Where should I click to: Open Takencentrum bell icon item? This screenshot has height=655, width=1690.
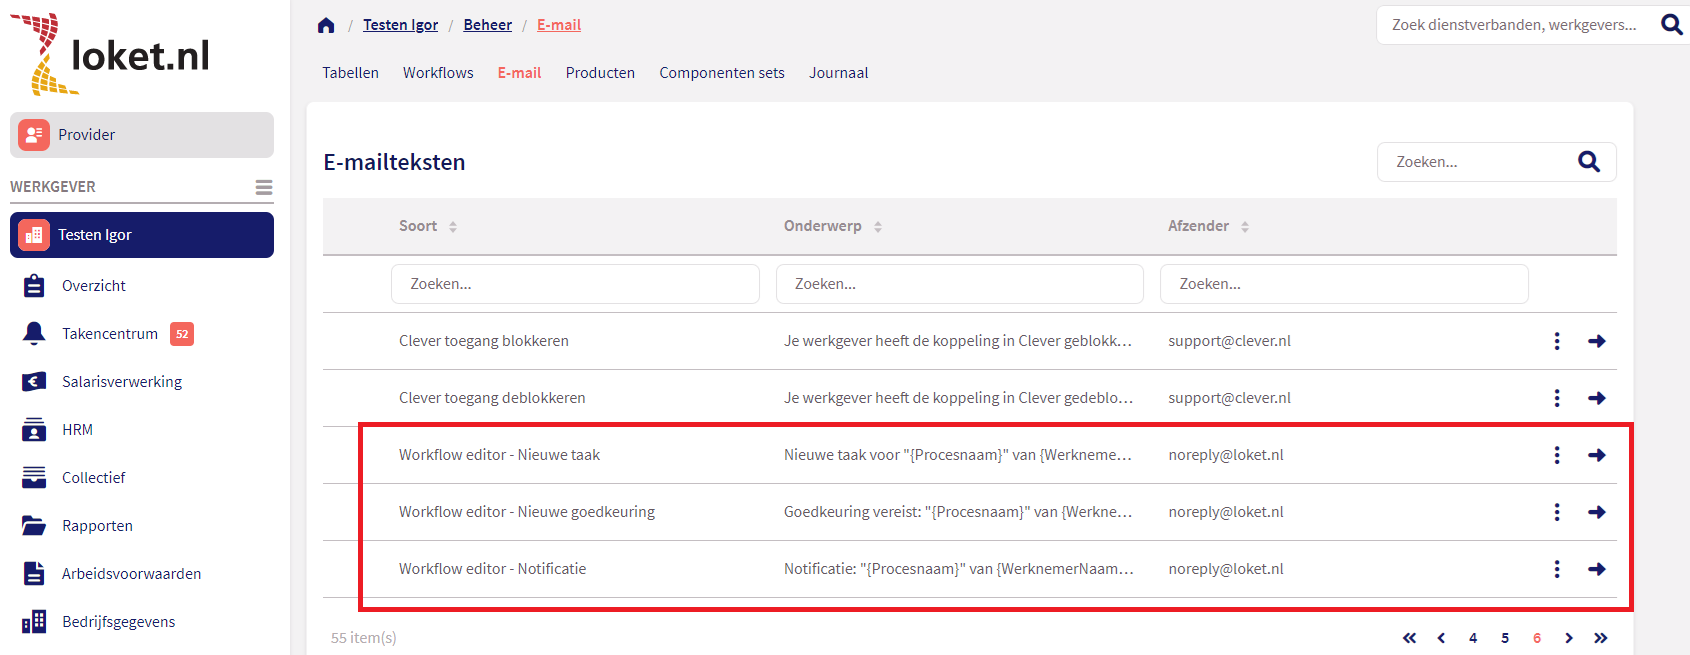pyautogui.click(x=34, y=334)
